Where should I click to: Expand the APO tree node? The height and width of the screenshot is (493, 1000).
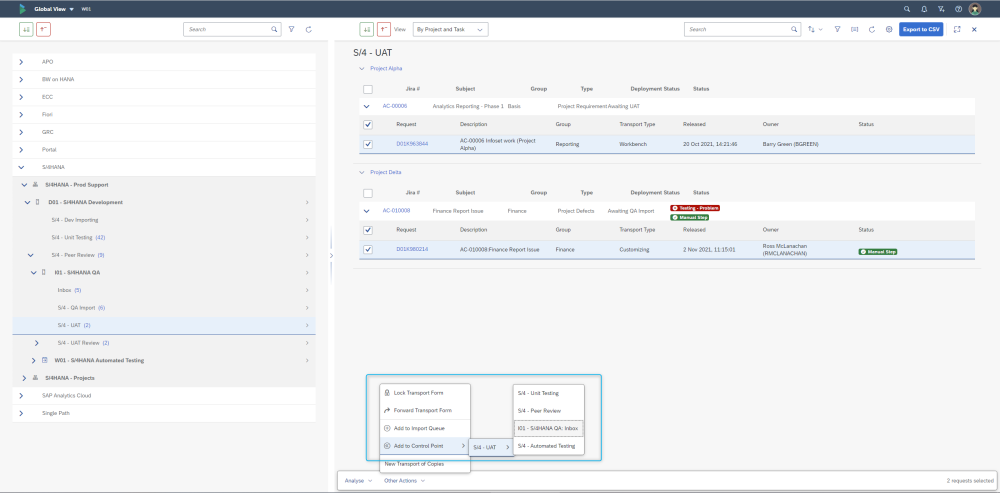coord(21,62)
